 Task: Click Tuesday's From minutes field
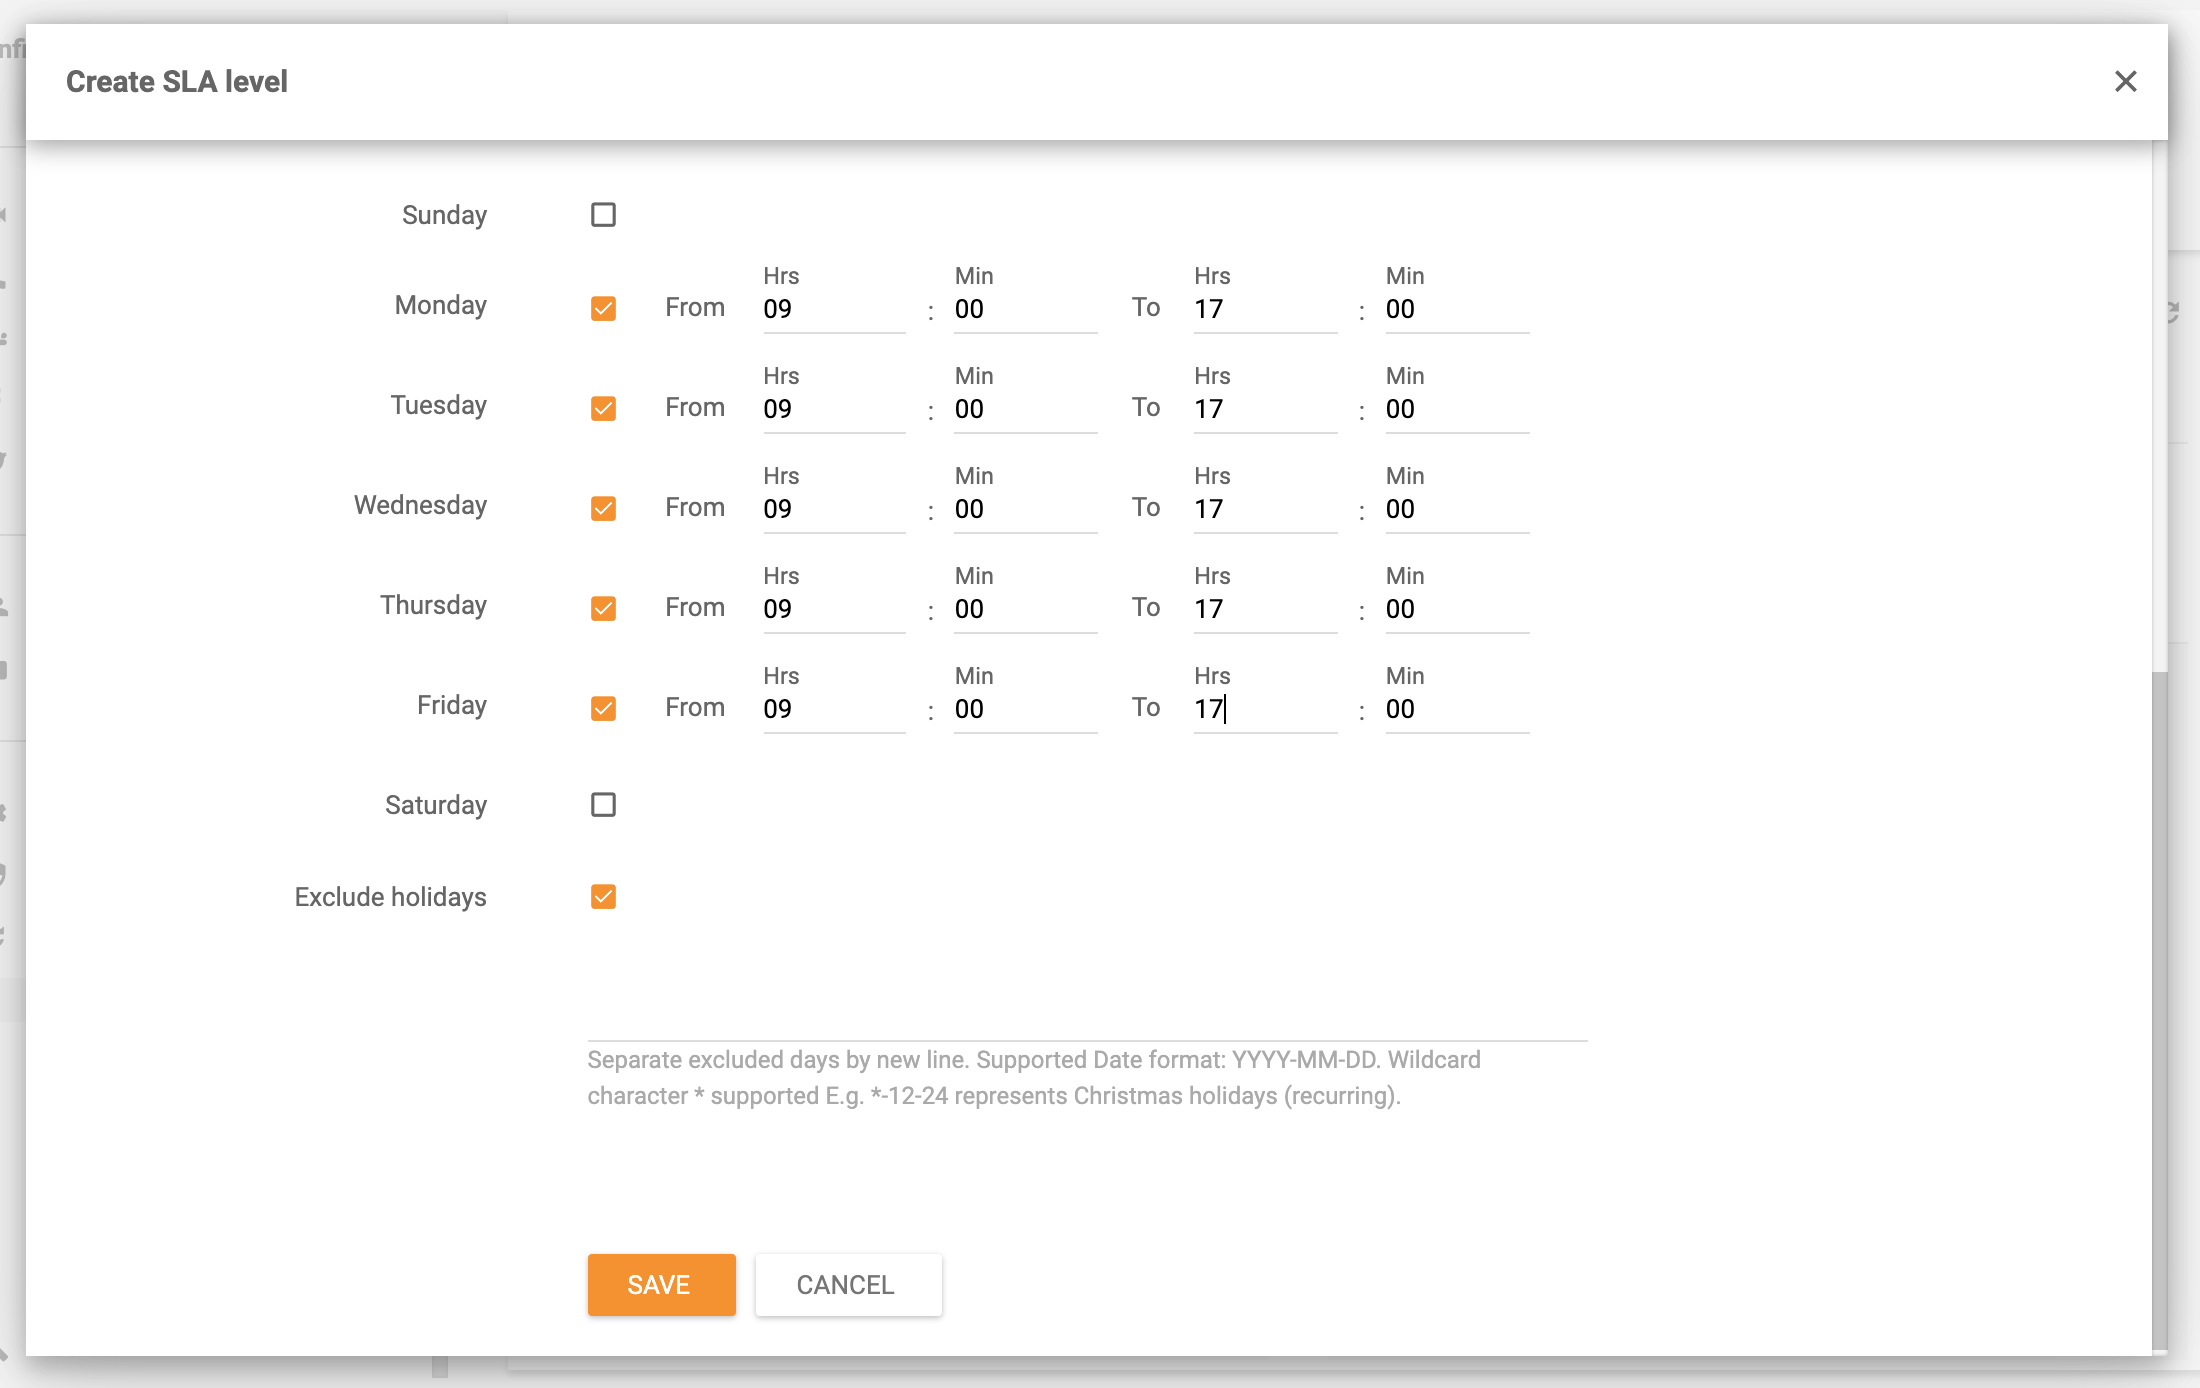click(1024, 408)
